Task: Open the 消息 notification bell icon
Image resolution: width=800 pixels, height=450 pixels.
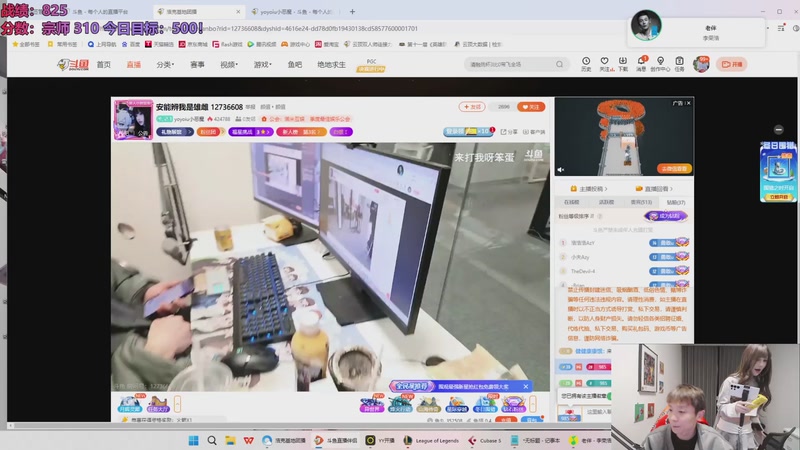Action: 641,64
